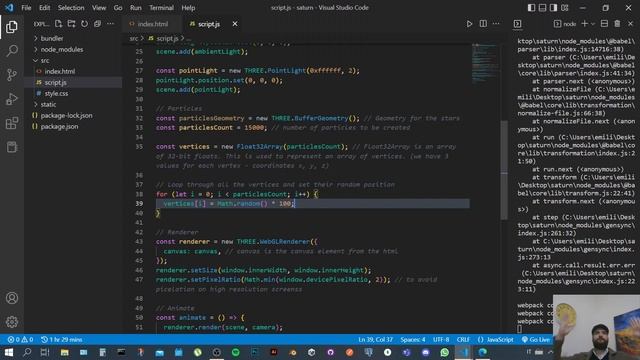Click the CRLF line ending status item
Viewport: 640px width, 360px height.
pyautogui.click(x=463, y=340)
